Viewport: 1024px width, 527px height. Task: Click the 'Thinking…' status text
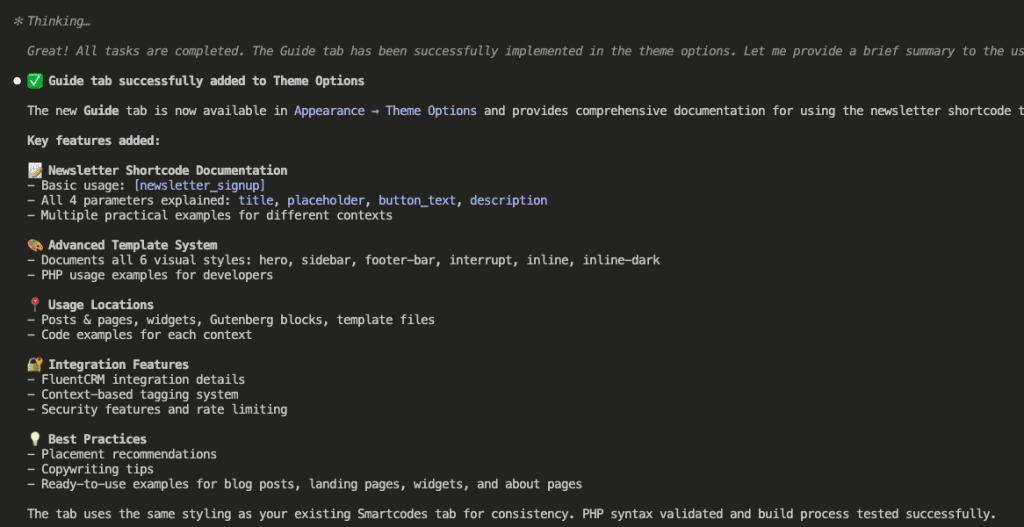tap(59, 22)
